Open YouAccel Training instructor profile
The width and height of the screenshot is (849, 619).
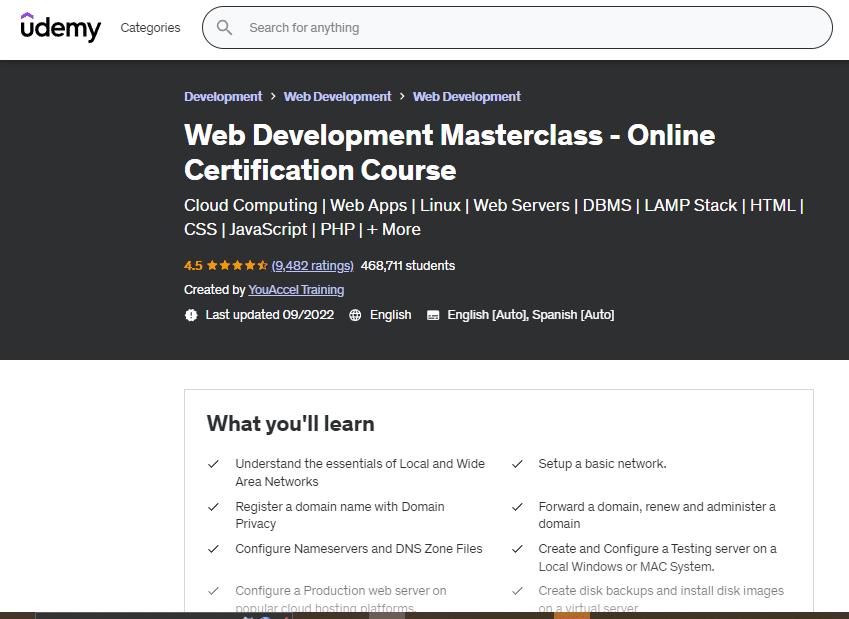pyautogui.click(x=296, y=290)
